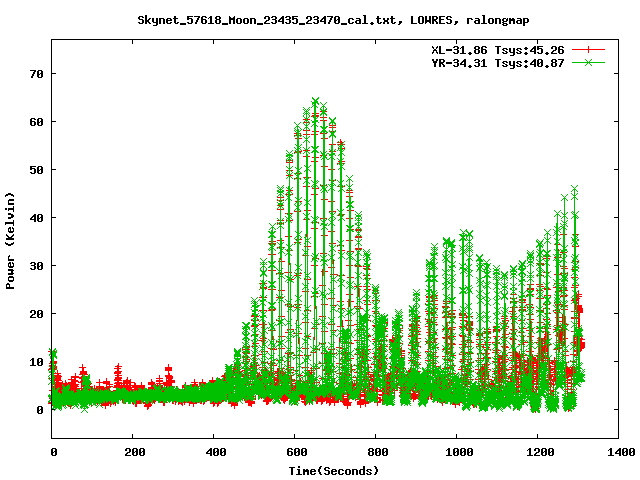Click the y-axis tick label 30
The width and height of the screenshot is (640, 480).
[x=36, y=266]
